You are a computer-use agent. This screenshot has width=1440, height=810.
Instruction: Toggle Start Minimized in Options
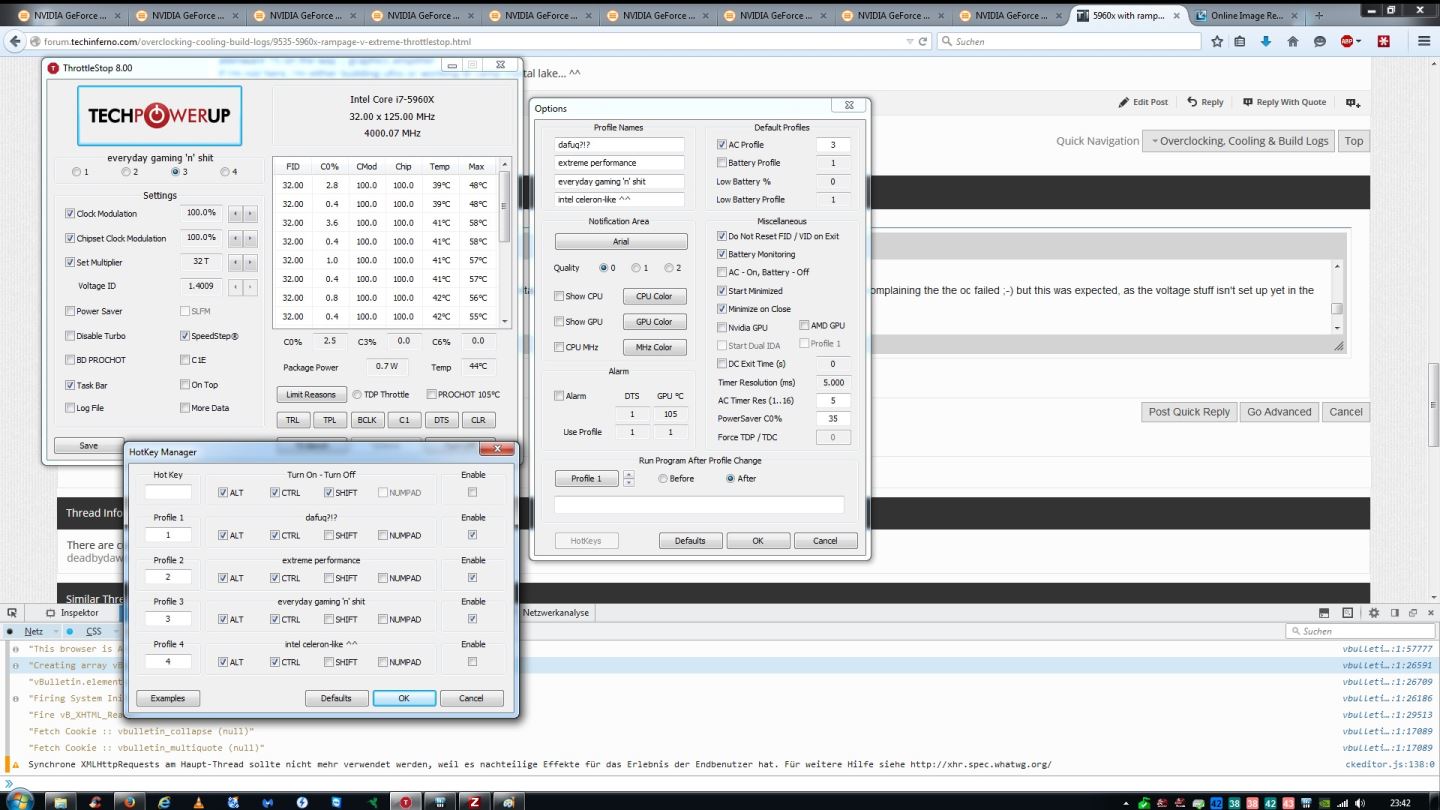(x=722, y=291)
